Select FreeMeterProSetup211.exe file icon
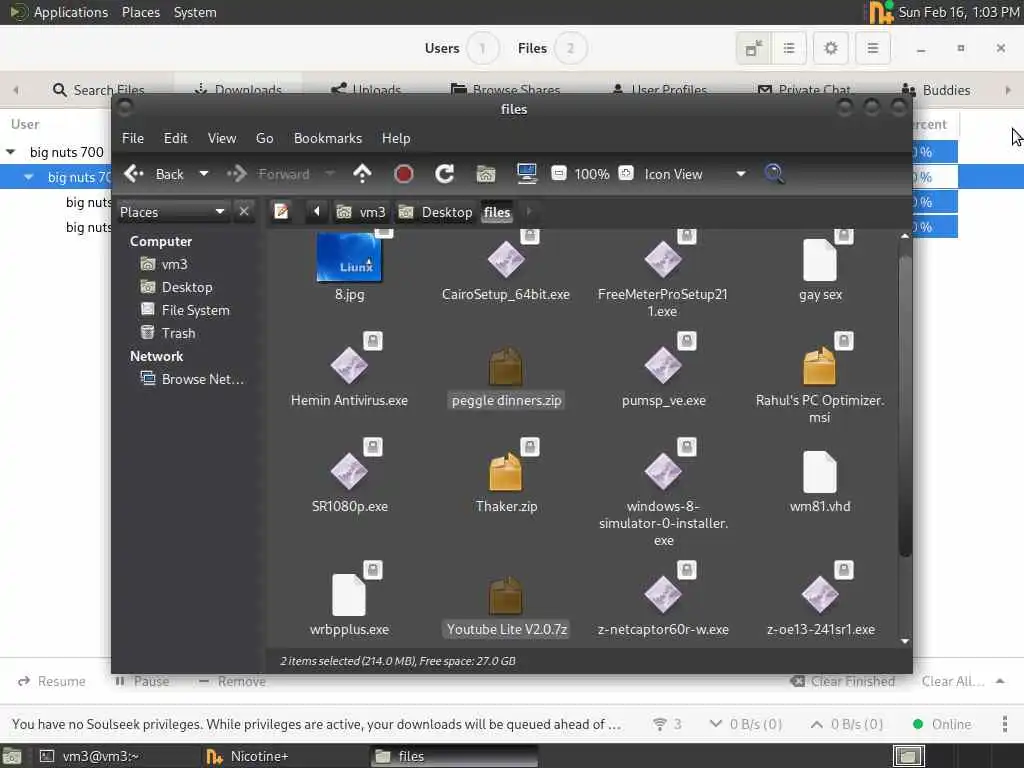 (663, 259)
